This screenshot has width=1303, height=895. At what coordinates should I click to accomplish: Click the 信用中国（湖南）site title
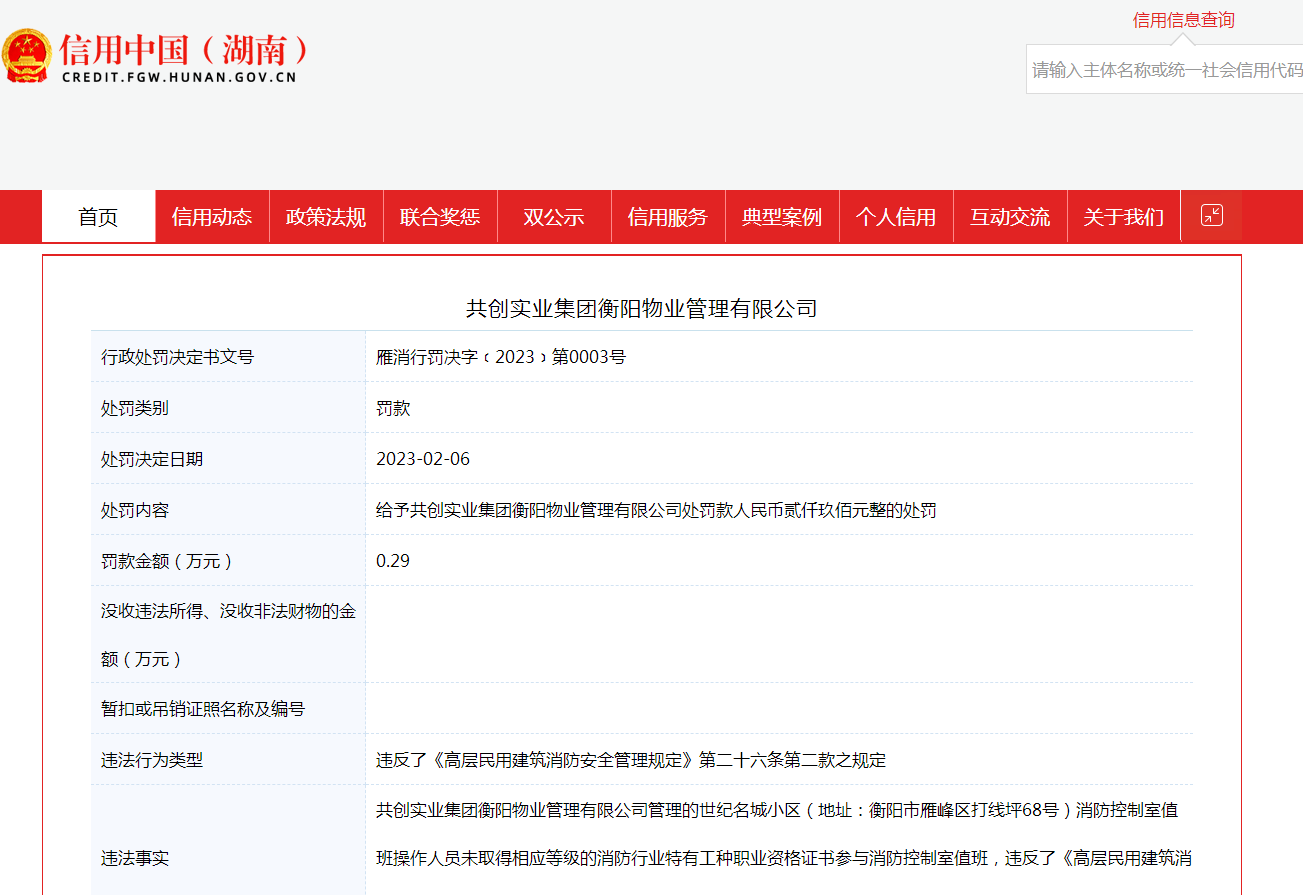point(184,49)
